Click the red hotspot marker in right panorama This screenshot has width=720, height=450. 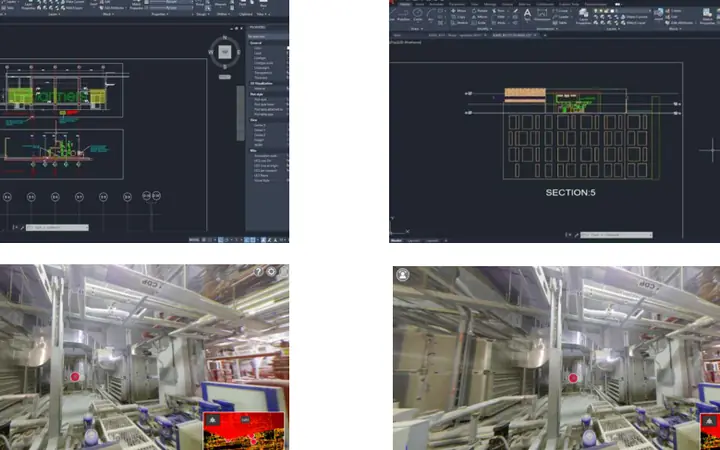click(573, 378)
